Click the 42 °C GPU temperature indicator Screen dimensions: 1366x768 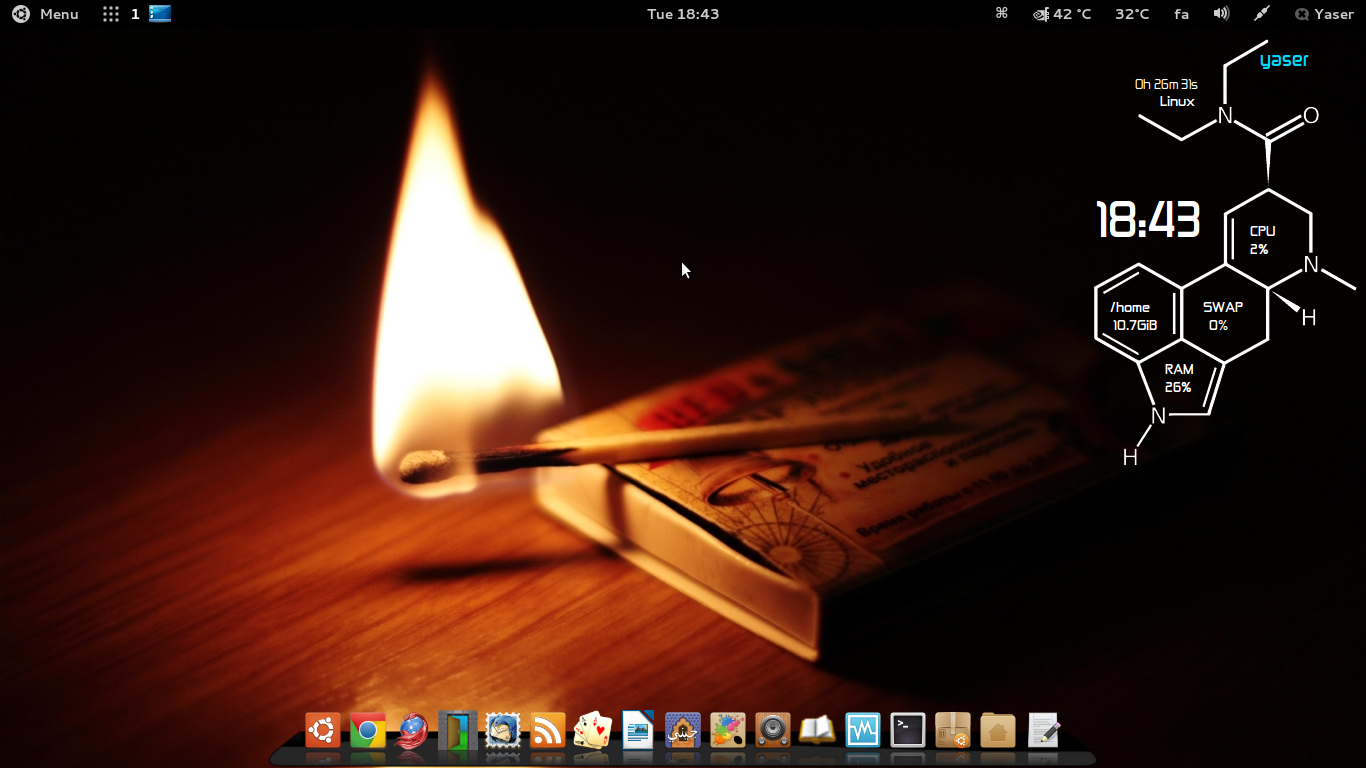pyautogui.click(x=1062, y=14)
